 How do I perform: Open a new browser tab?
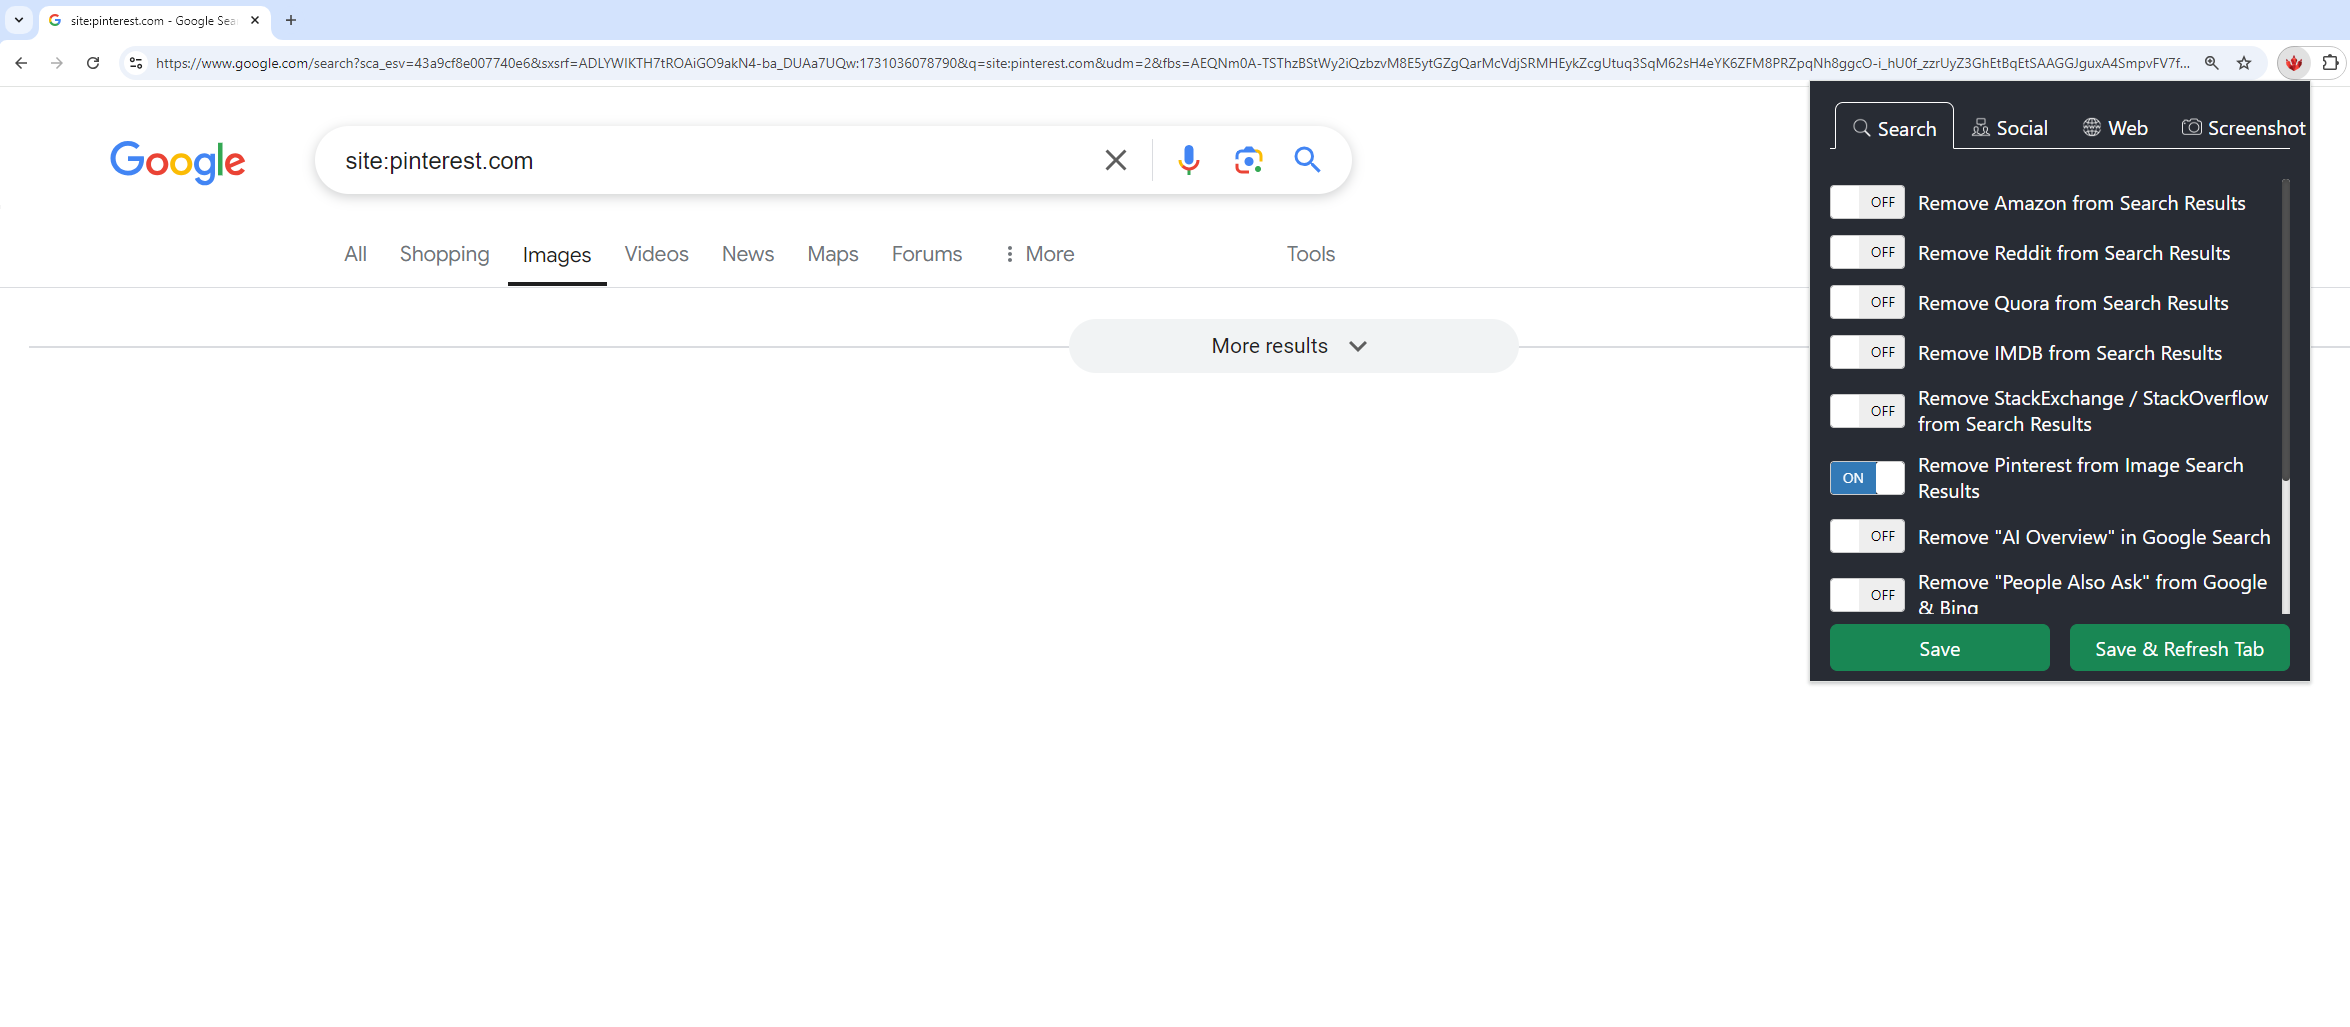(291, 20)
